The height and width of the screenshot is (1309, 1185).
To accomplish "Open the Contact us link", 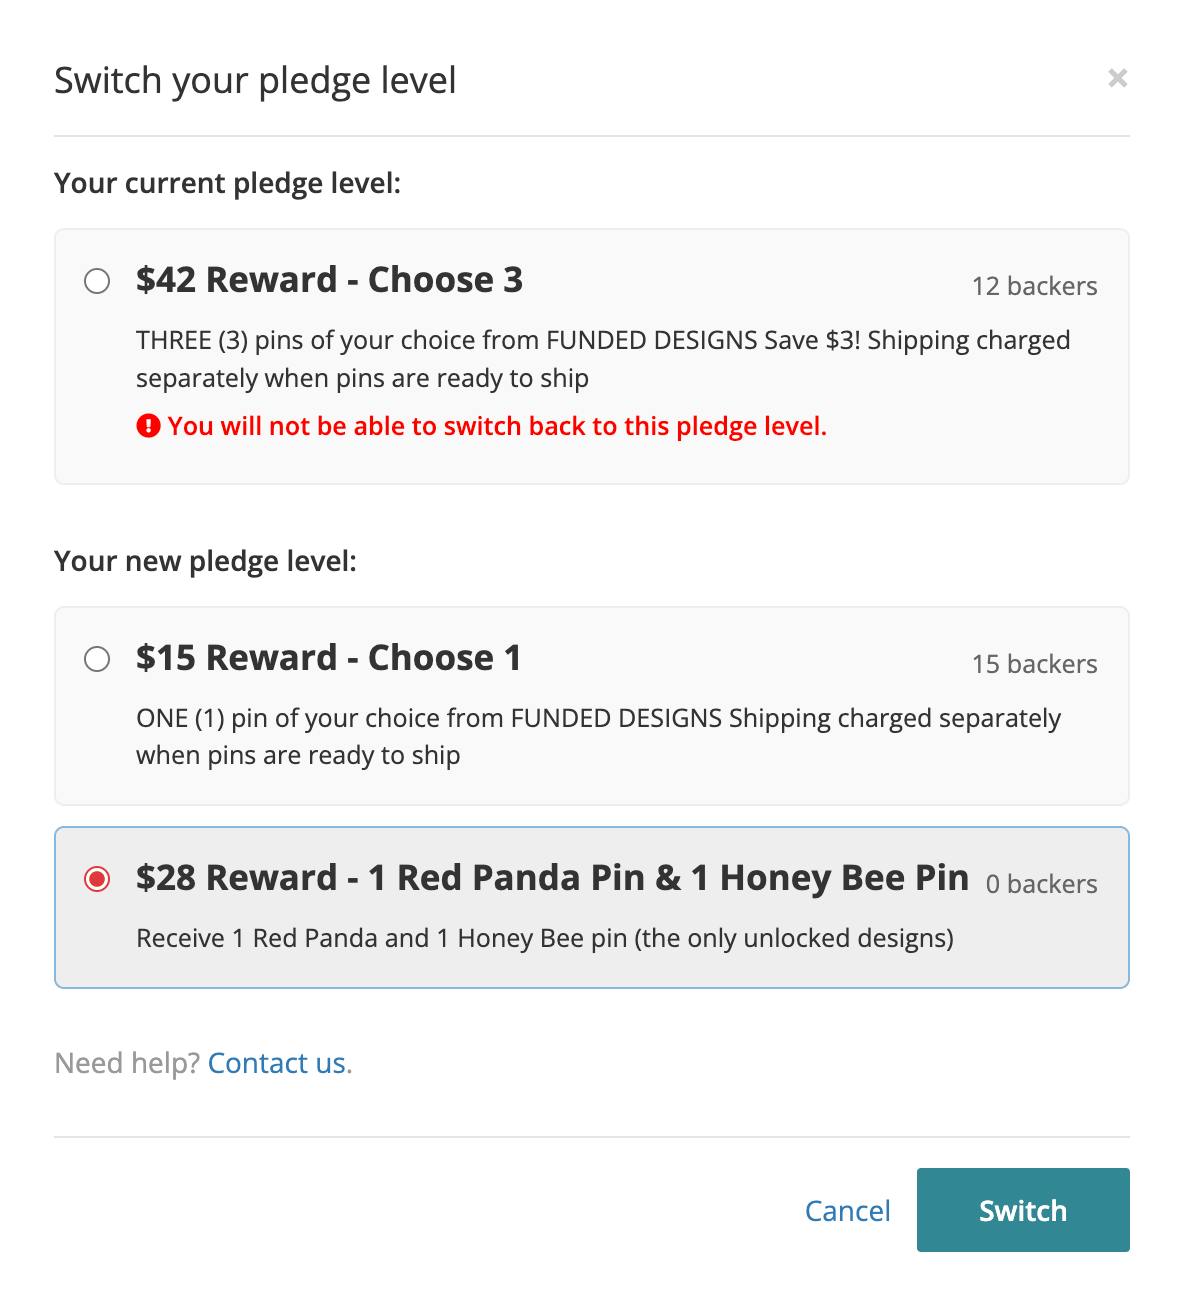I will (x=277, y=1063).
